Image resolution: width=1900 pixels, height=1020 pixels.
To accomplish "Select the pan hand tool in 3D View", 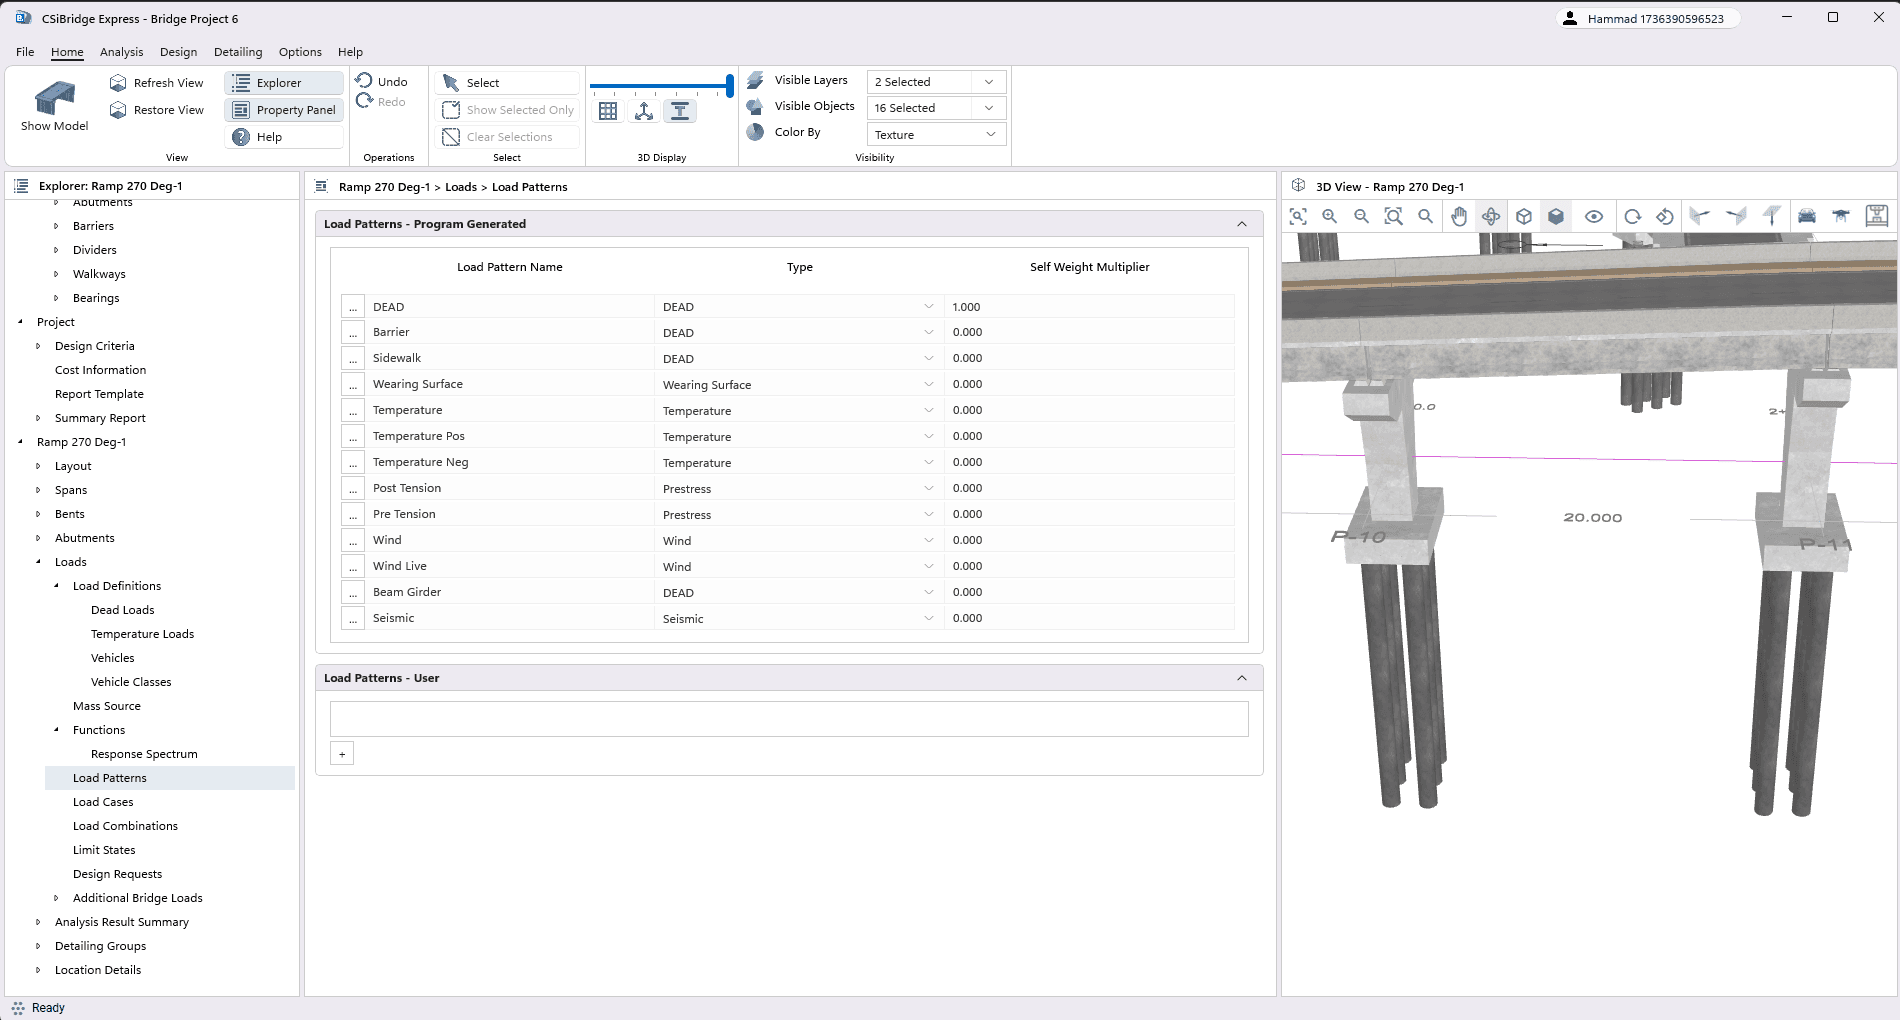I will [x=1459, y=217].
